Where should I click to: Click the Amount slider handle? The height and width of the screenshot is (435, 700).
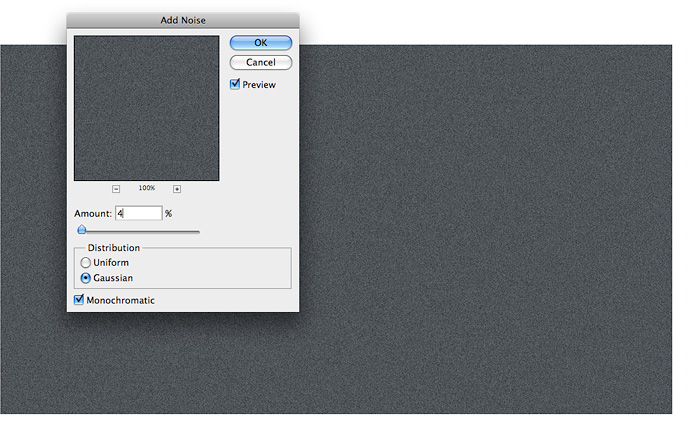(82, 231)
